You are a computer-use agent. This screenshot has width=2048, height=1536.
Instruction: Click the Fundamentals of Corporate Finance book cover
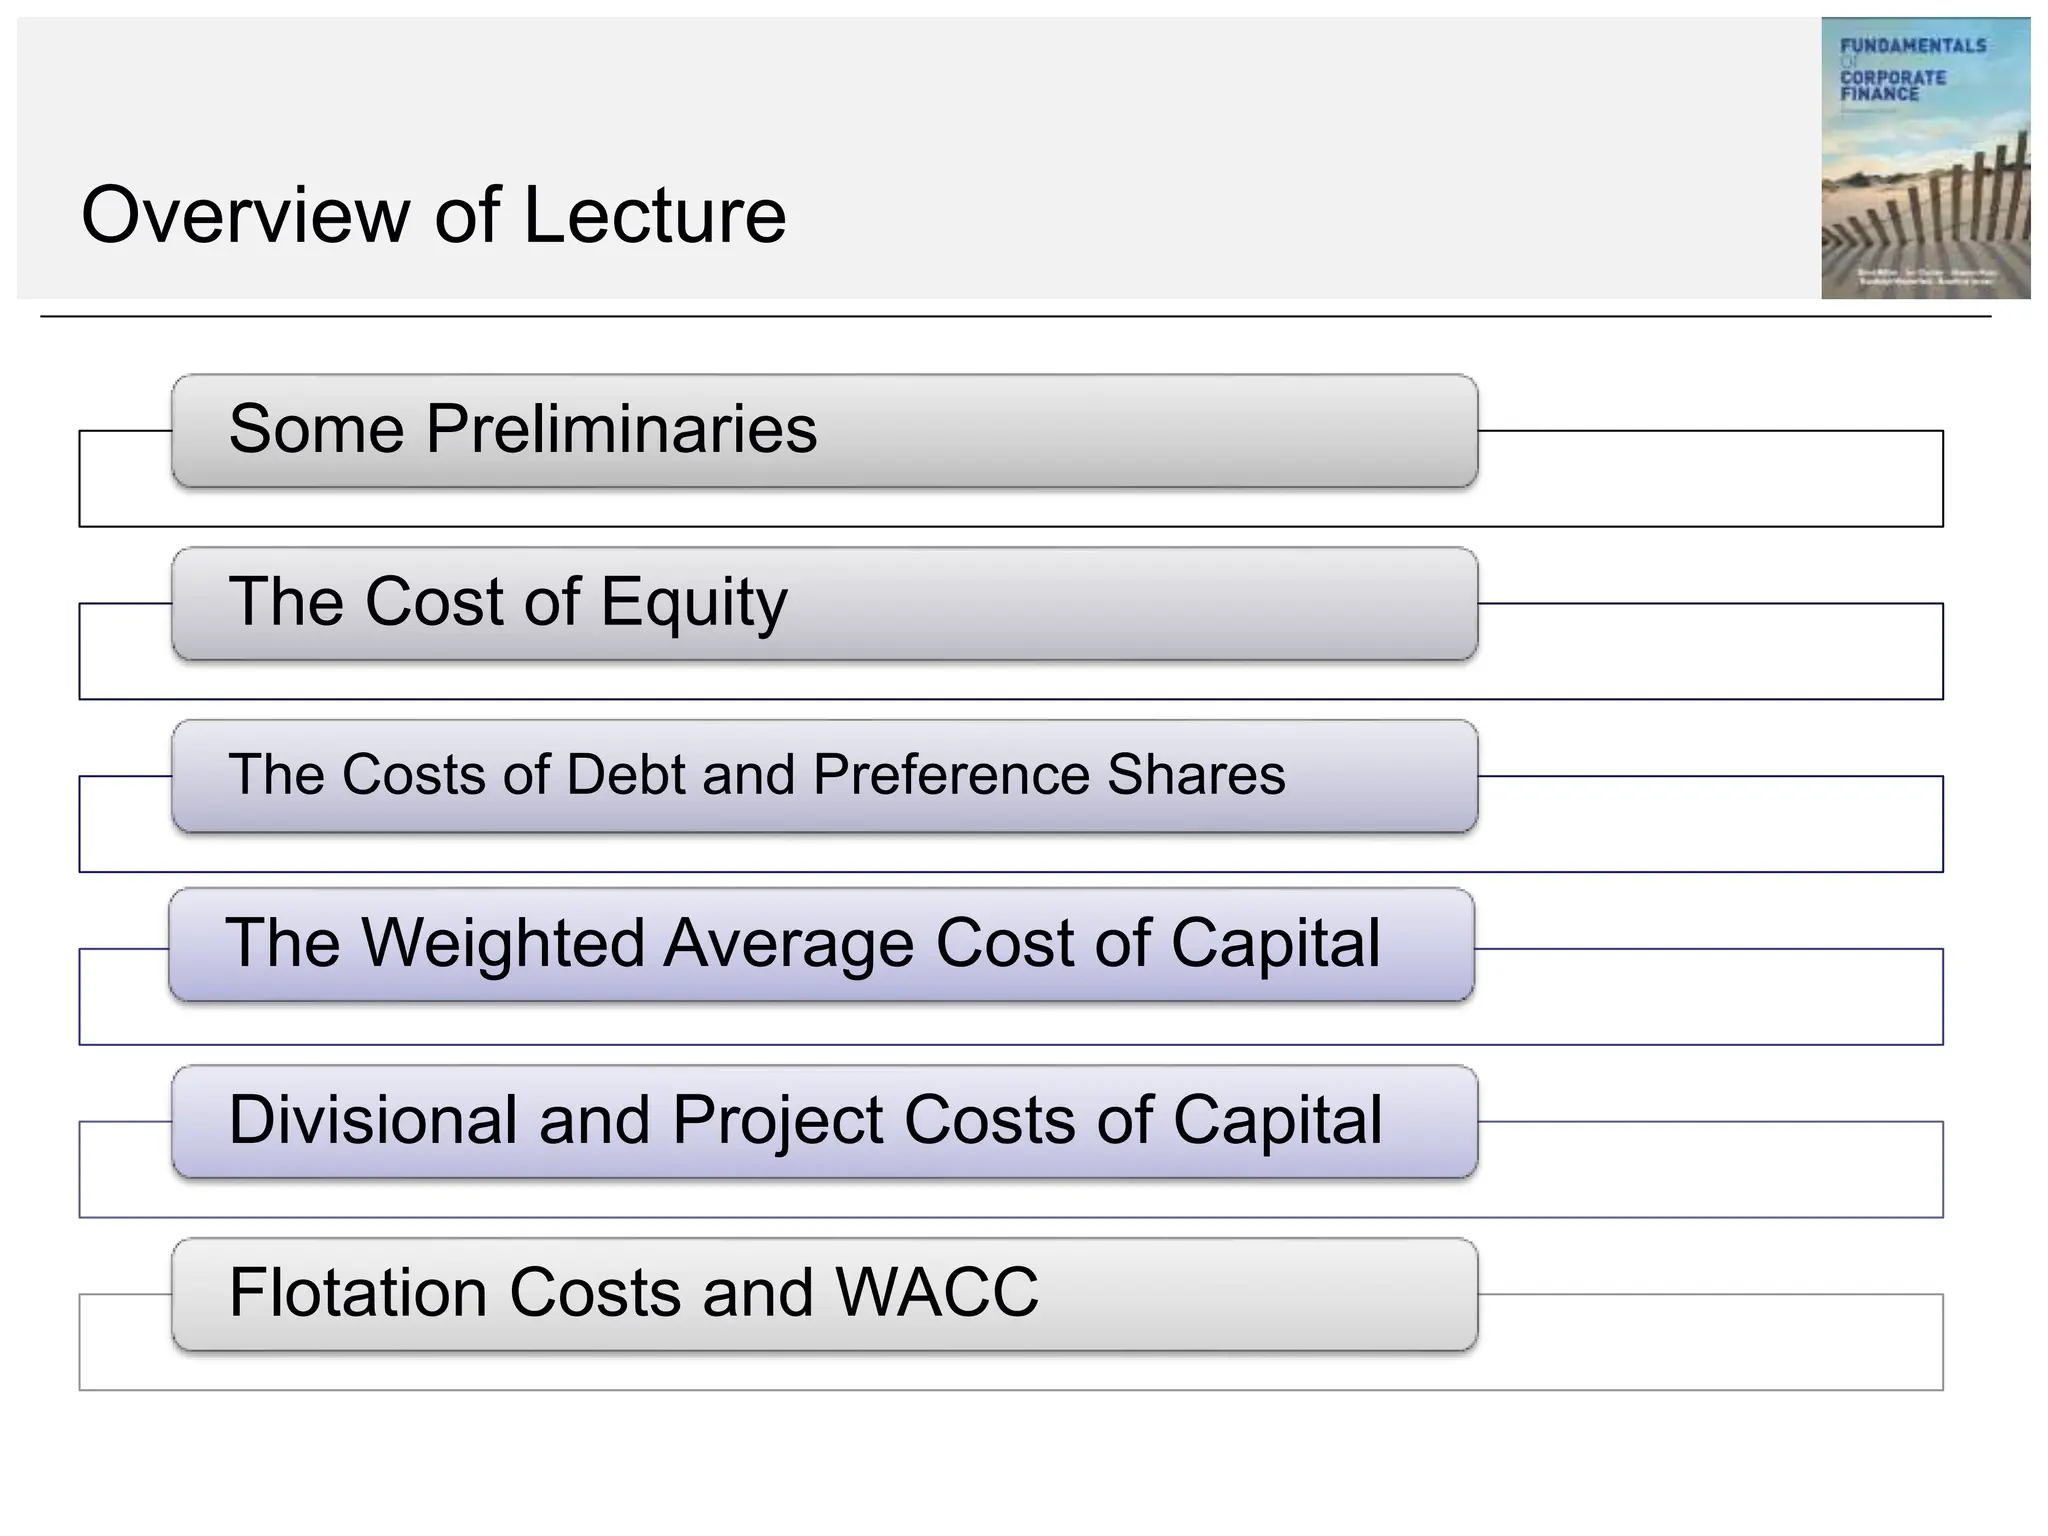pyautogui.click(x=1925, y=157)
